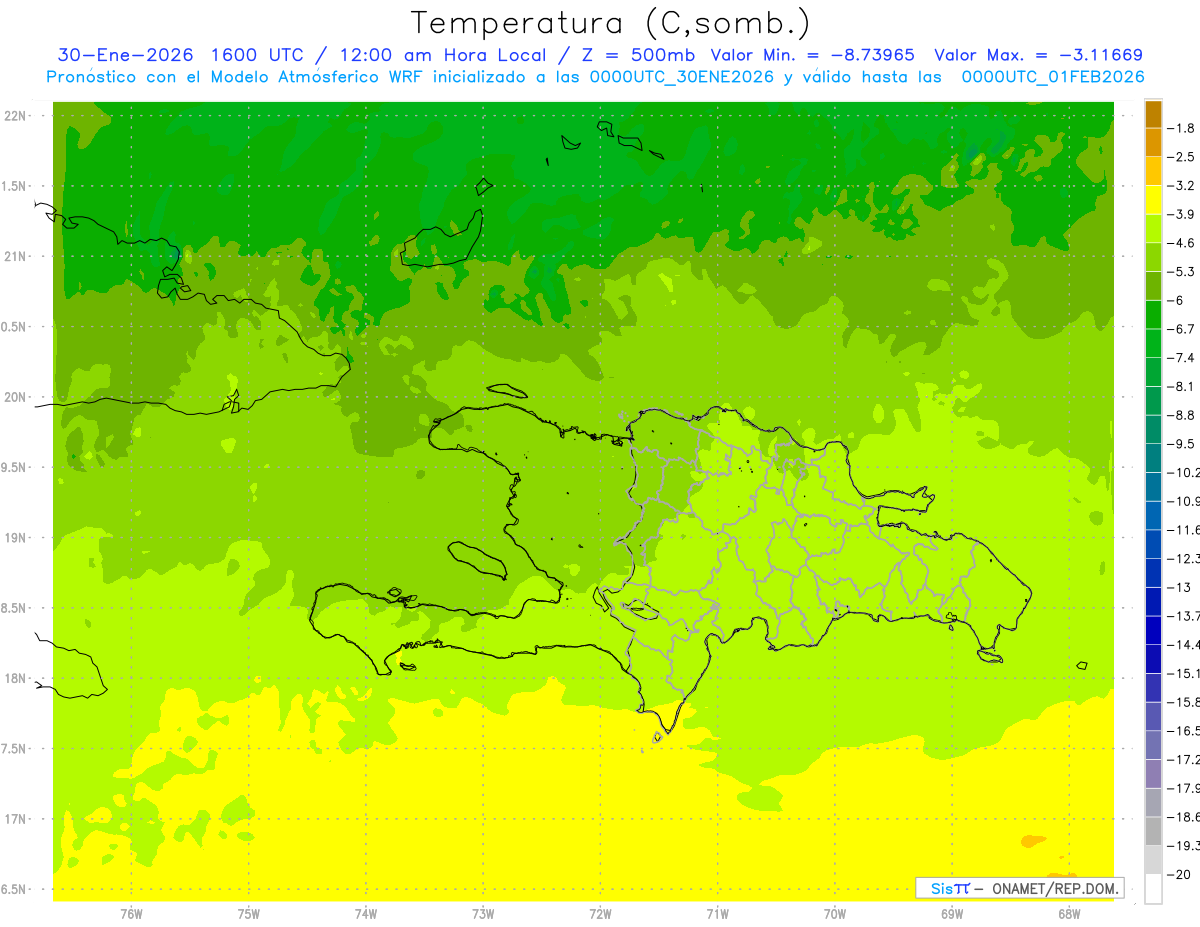
Task: Pick the white swatch below -20 on colorbar
Action: [1153, 889]
